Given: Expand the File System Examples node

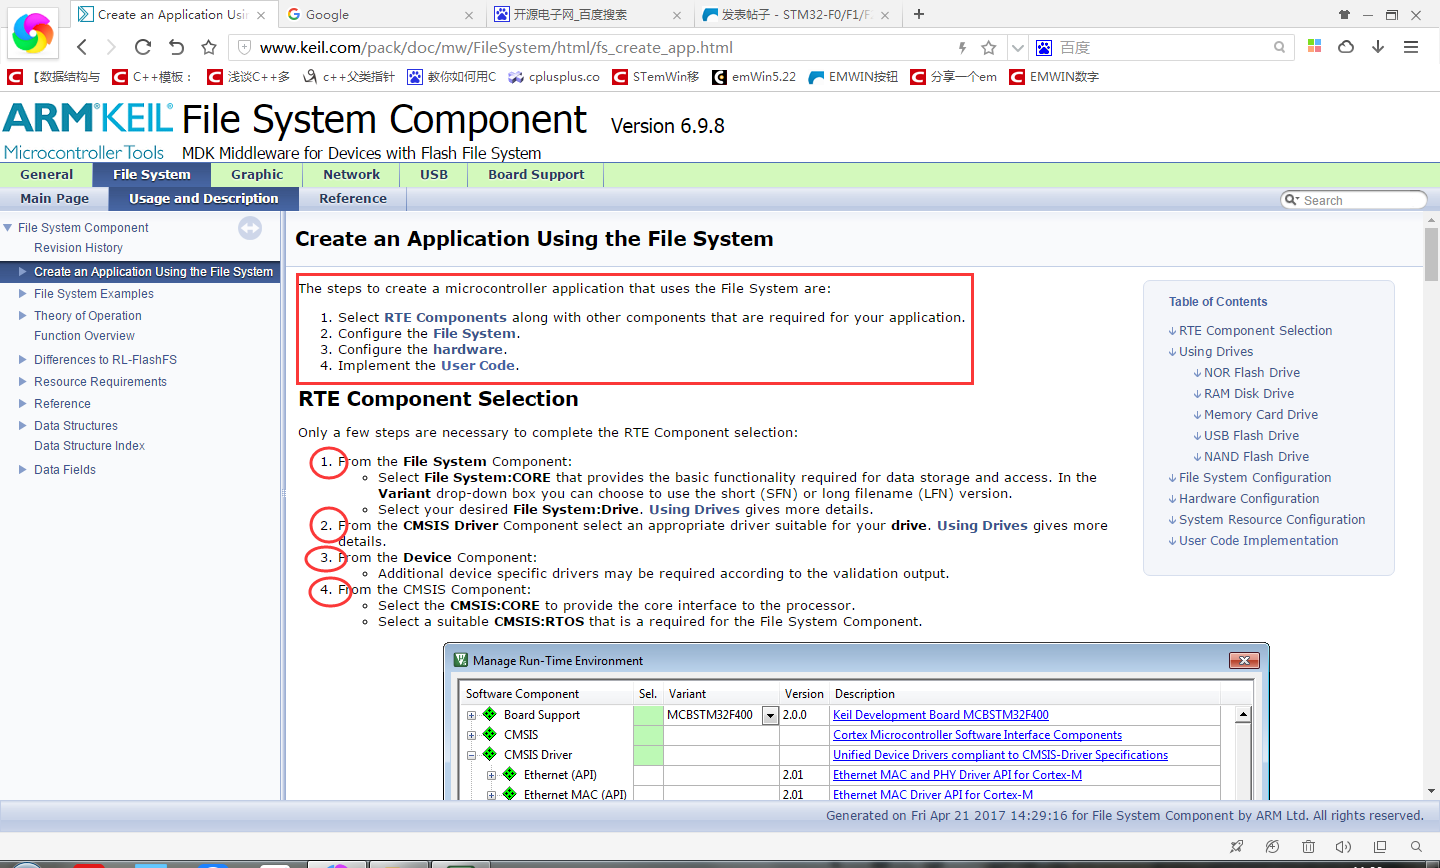Looking at the screenshot, I should [x=23, y=294].
